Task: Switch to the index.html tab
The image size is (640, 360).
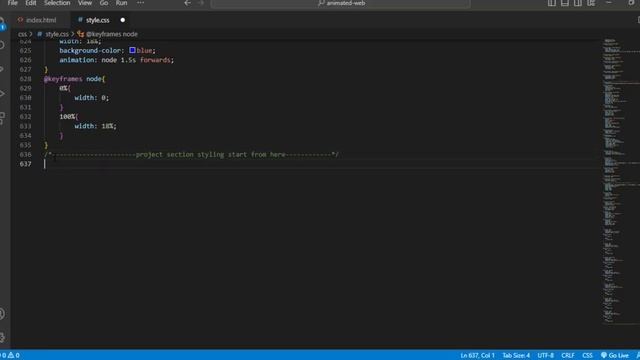Action: click(41, 20)
